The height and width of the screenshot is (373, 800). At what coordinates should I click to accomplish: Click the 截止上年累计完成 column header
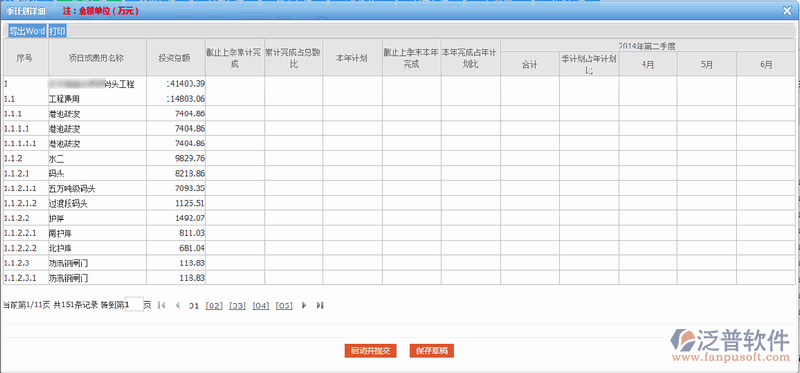tap(235, 58)
